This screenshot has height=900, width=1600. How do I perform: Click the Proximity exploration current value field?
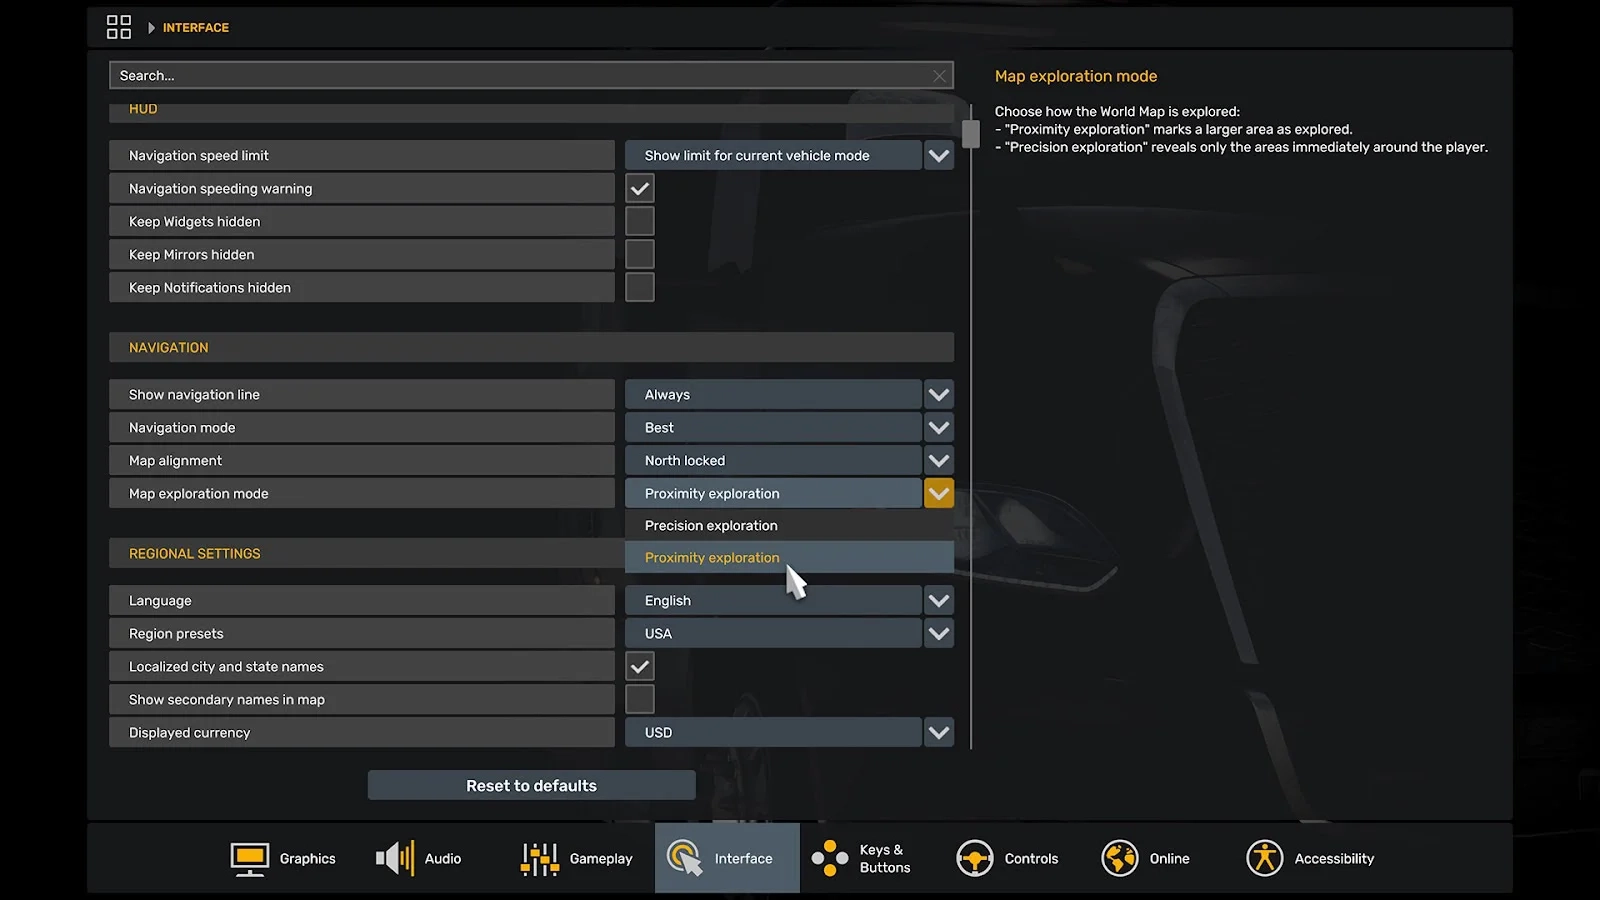(x=773, y=493)
